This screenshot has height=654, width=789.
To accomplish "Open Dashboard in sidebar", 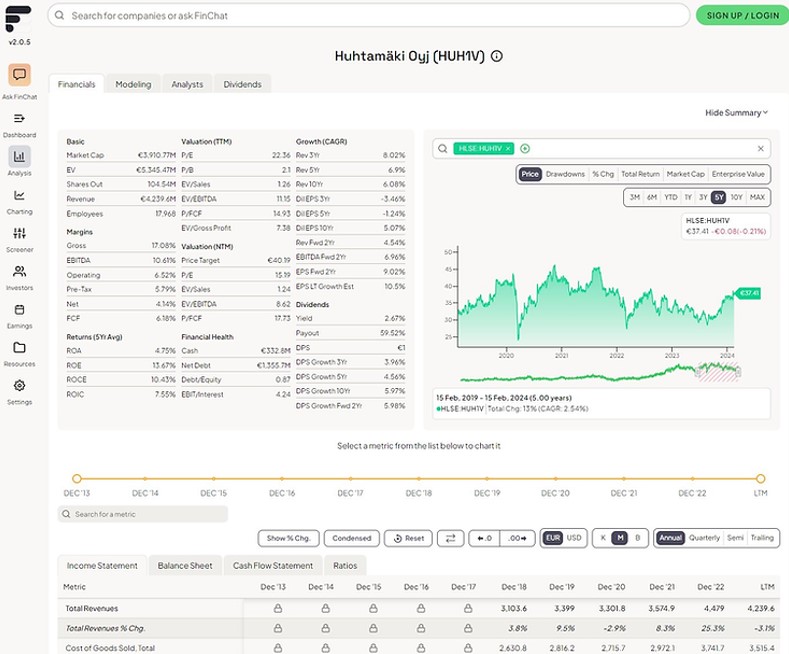I will coord(19,119).
